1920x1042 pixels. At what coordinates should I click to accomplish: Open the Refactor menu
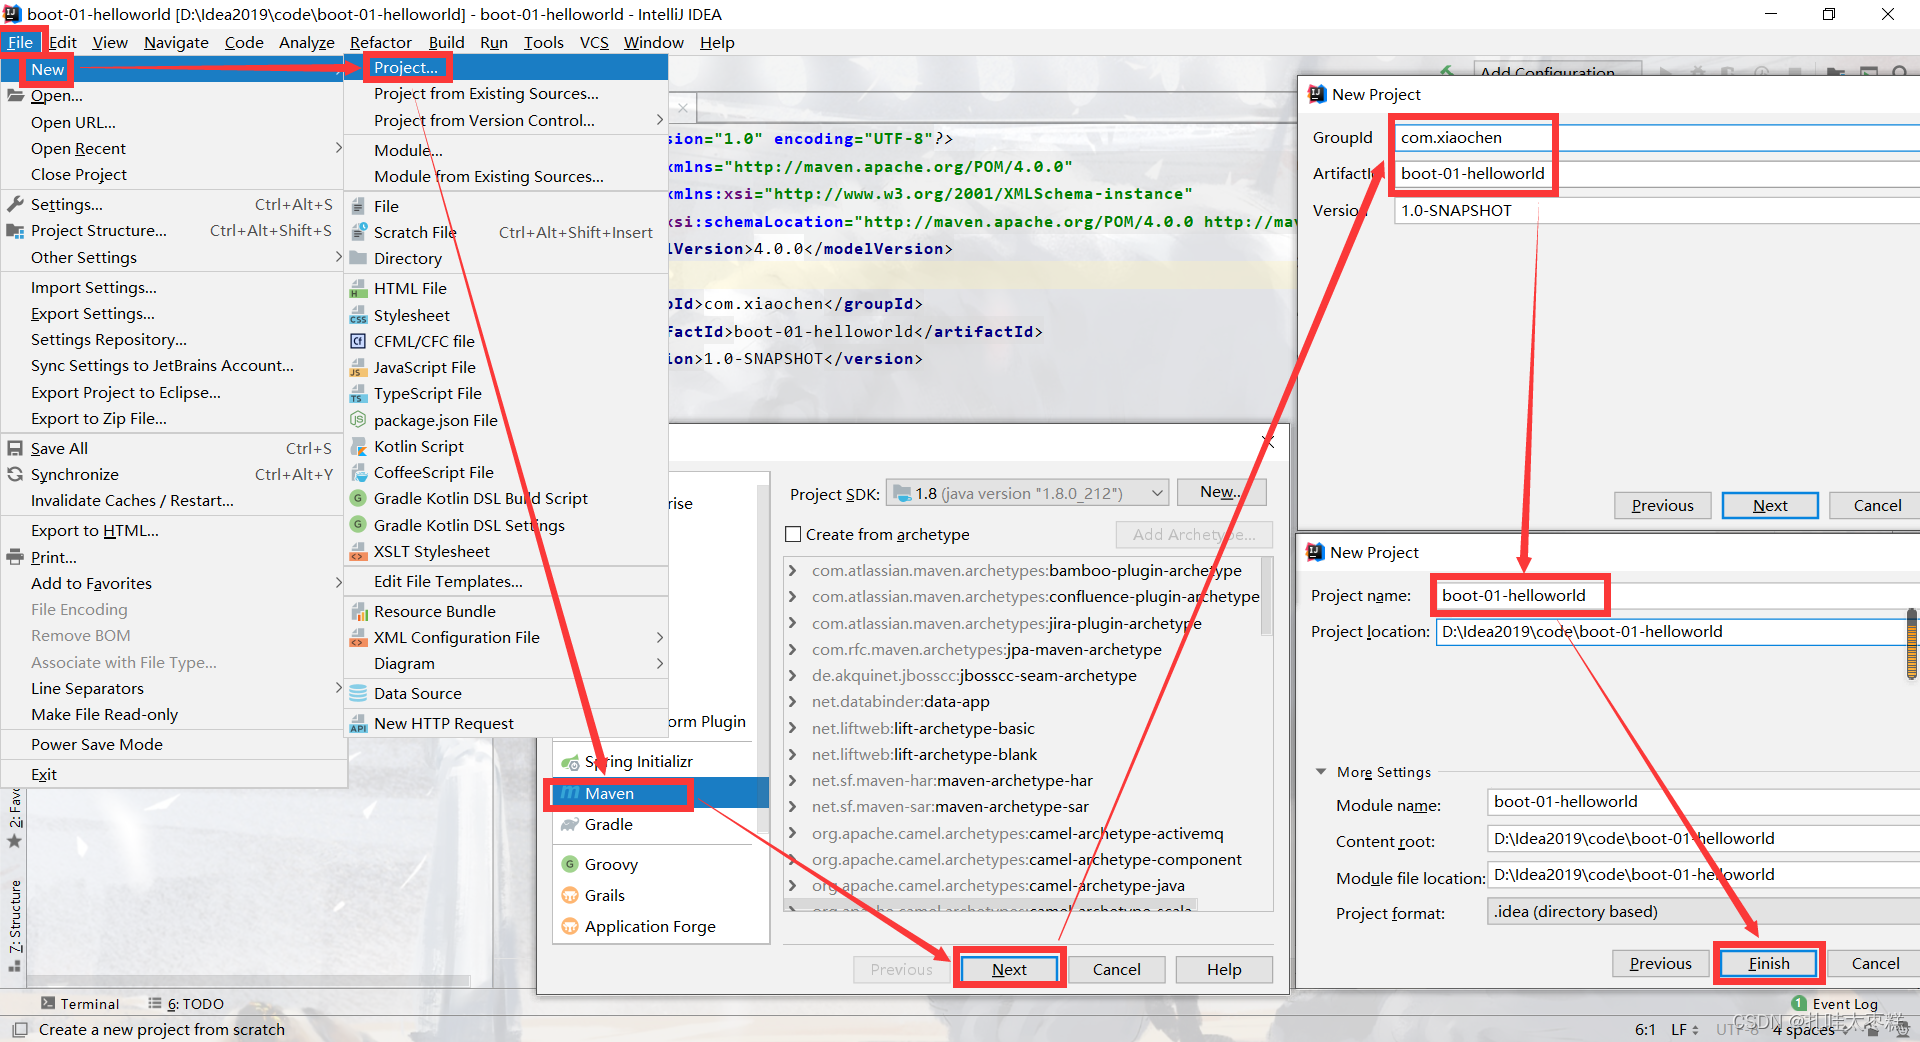(380, 43)
